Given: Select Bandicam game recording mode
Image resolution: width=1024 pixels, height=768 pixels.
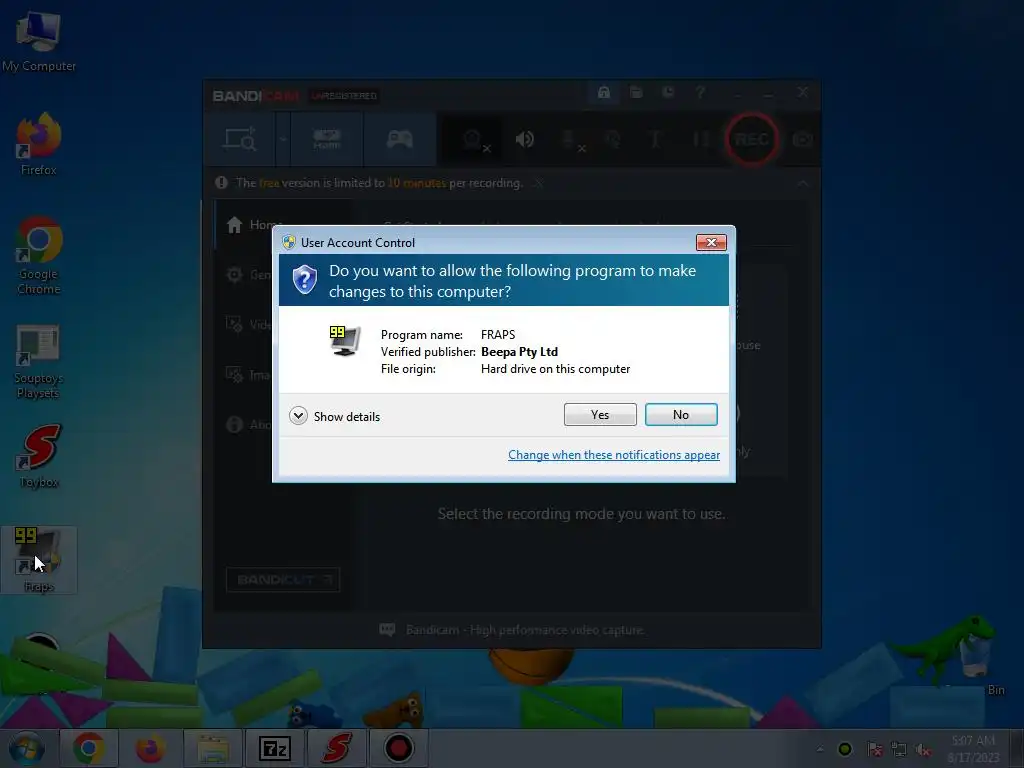Looking at the screenshot, I should (400, 139).
